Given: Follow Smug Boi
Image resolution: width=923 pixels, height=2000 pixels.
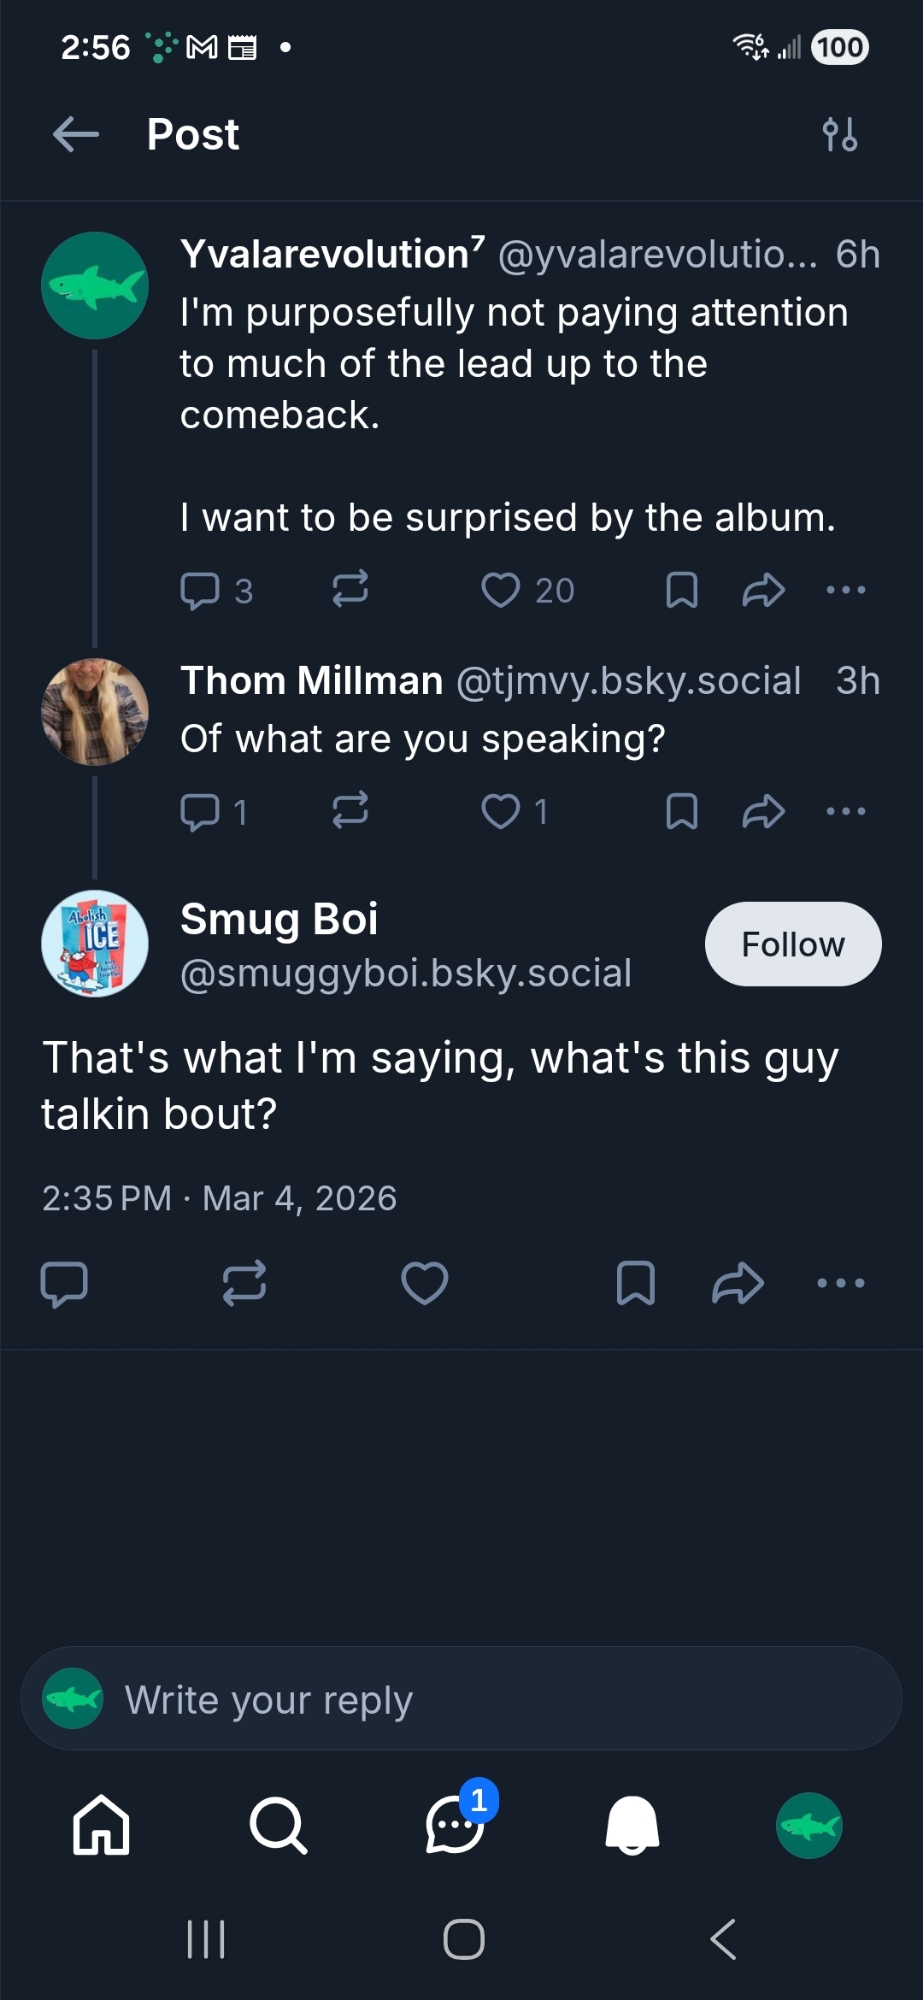Looking at the screenshot, I should 793,944.
